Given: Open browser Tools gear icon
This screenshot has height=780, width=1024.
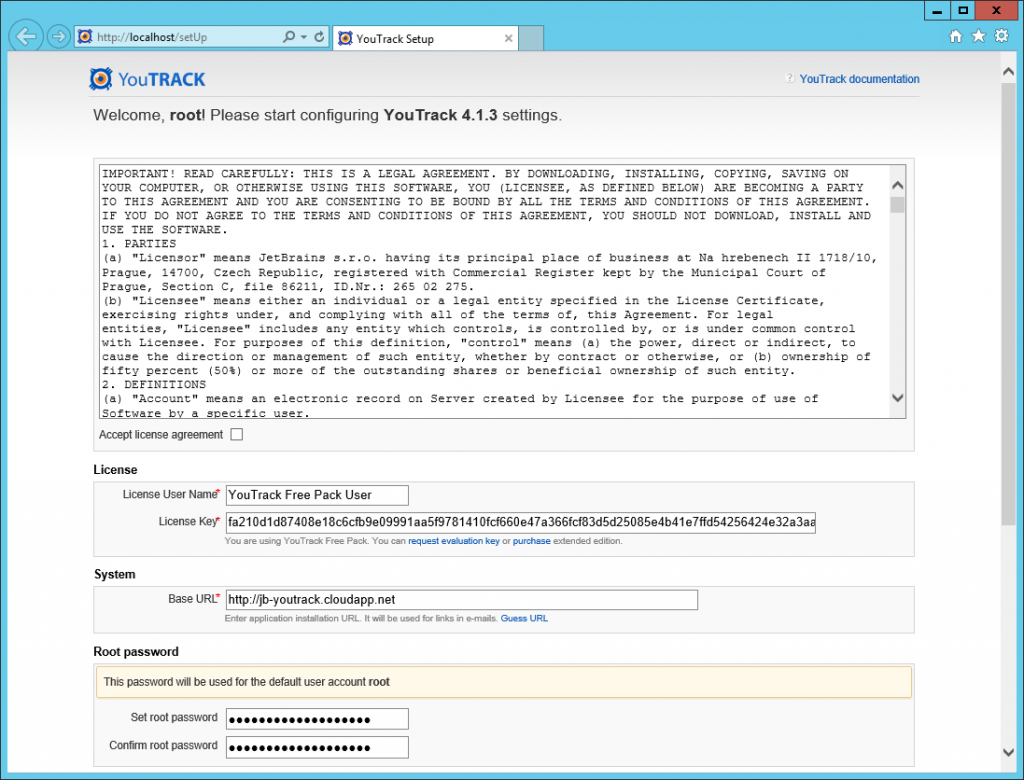Looking at the screenshot, I should 1001,36.
